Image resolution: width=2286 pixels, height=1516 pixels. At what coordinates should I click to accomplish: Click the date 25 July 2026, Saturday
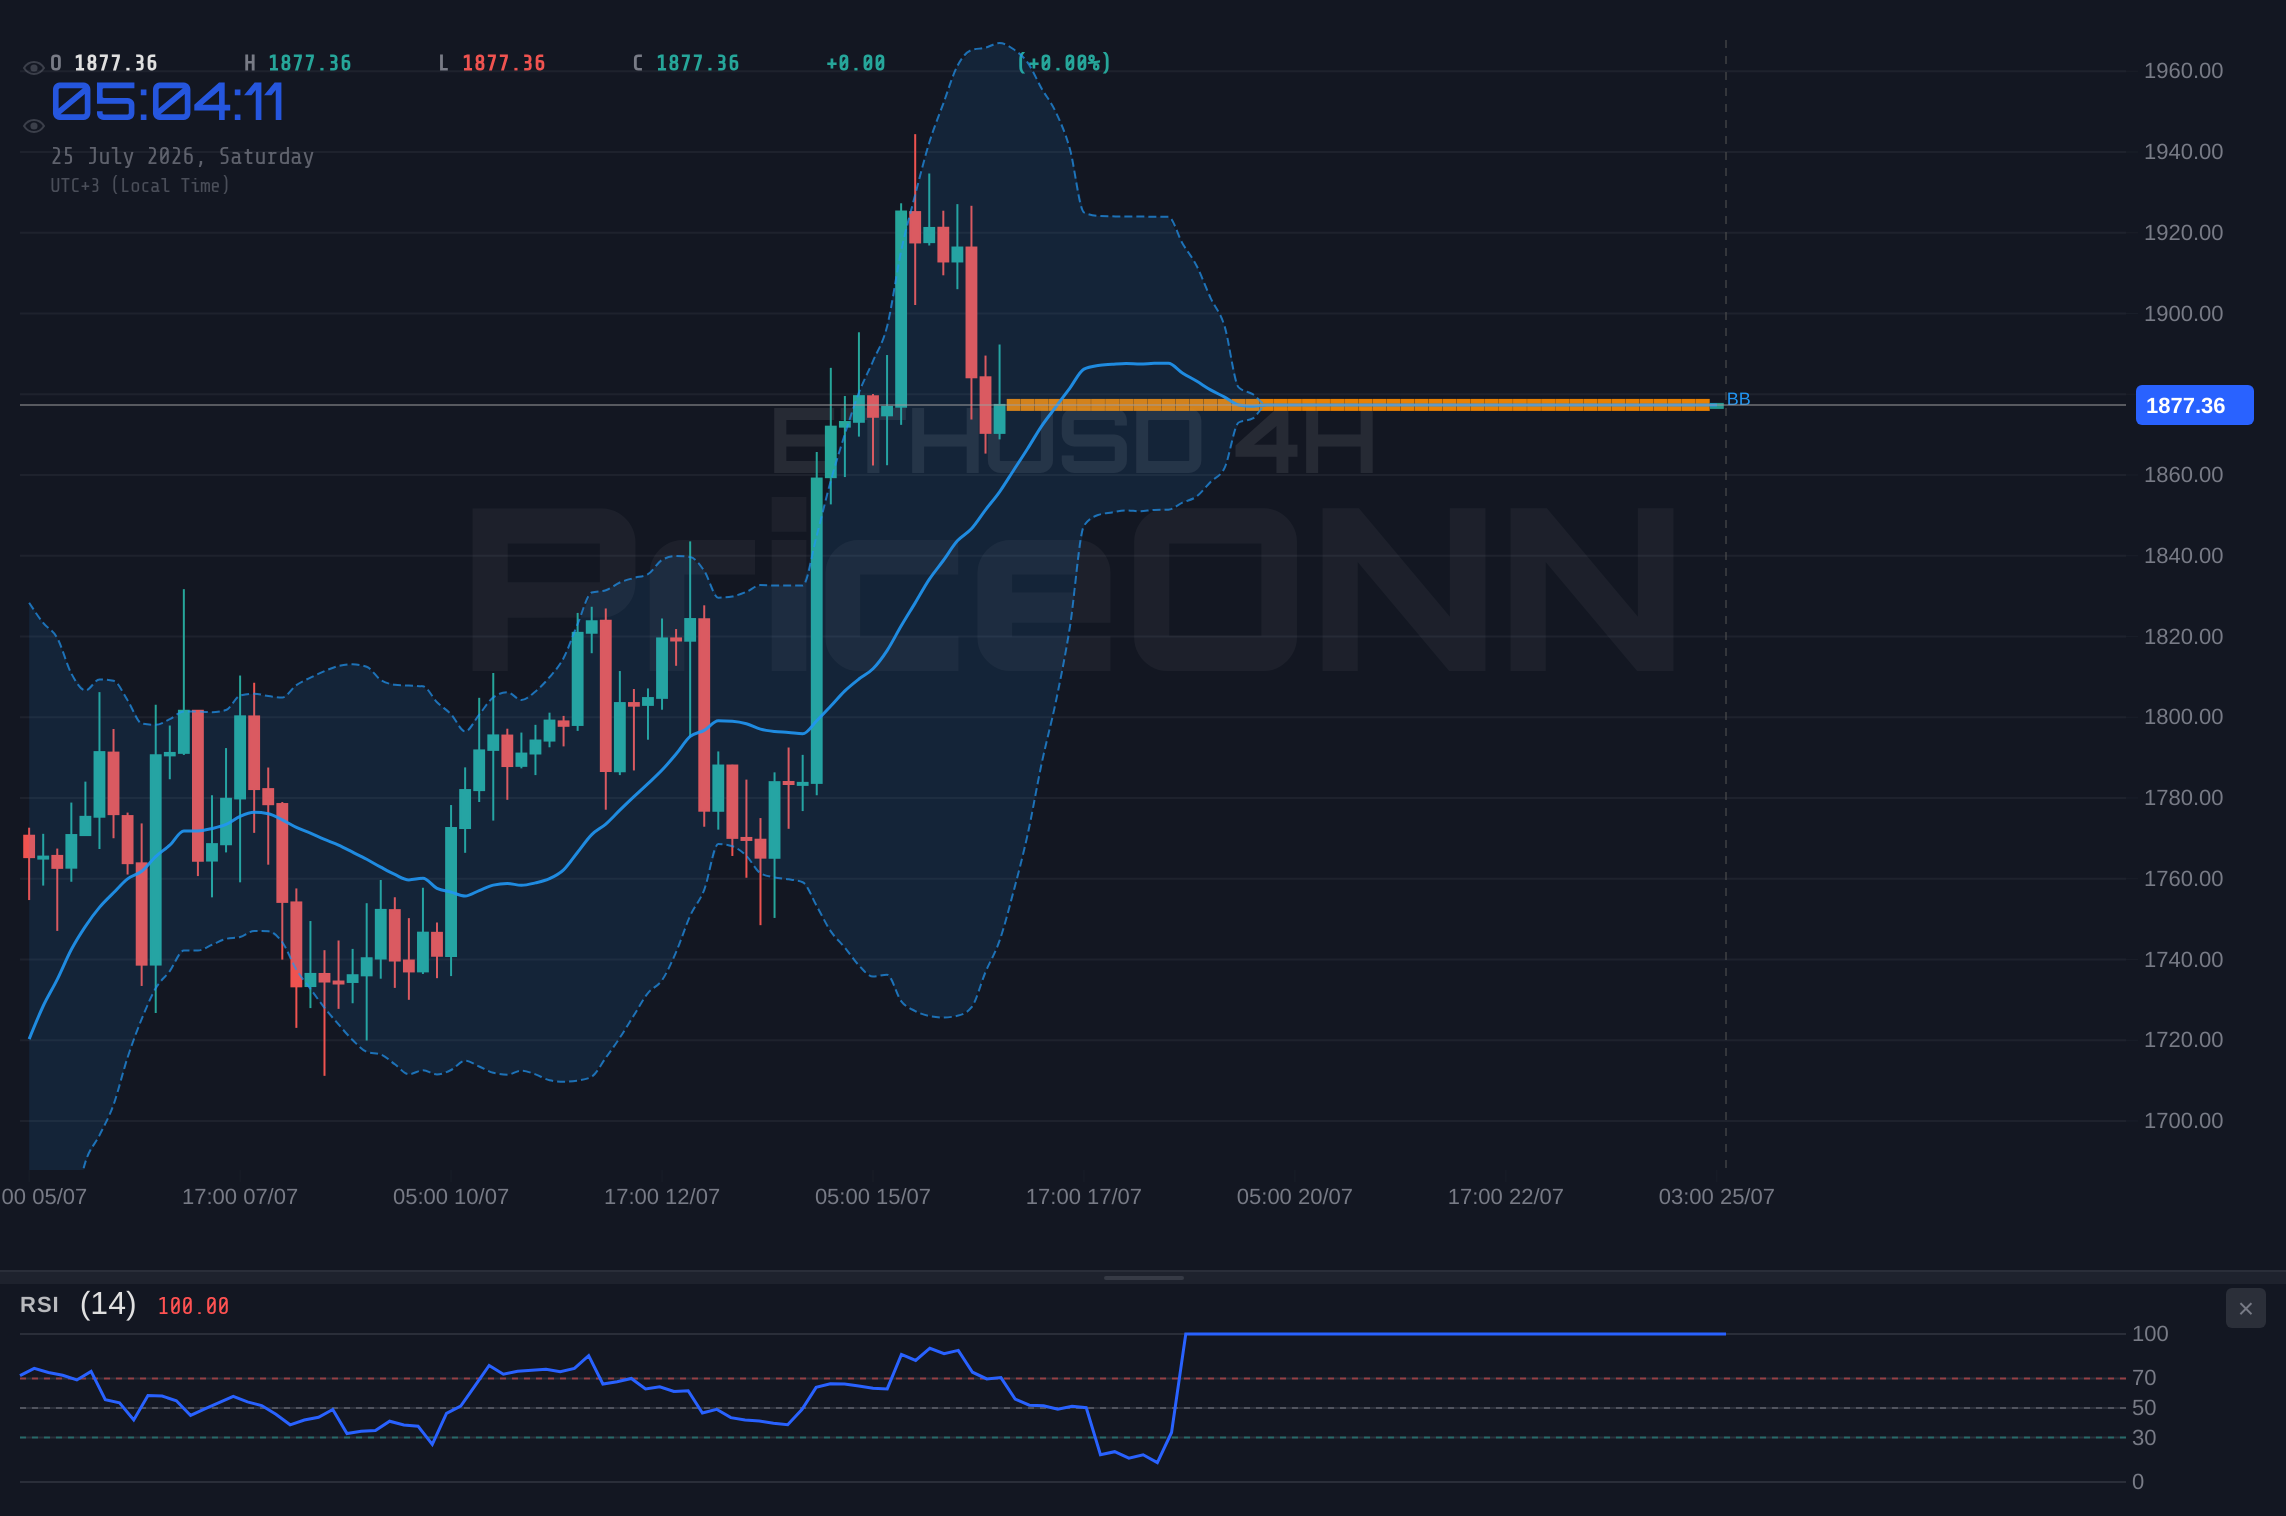pyautogui.click(x=182, y=156)
